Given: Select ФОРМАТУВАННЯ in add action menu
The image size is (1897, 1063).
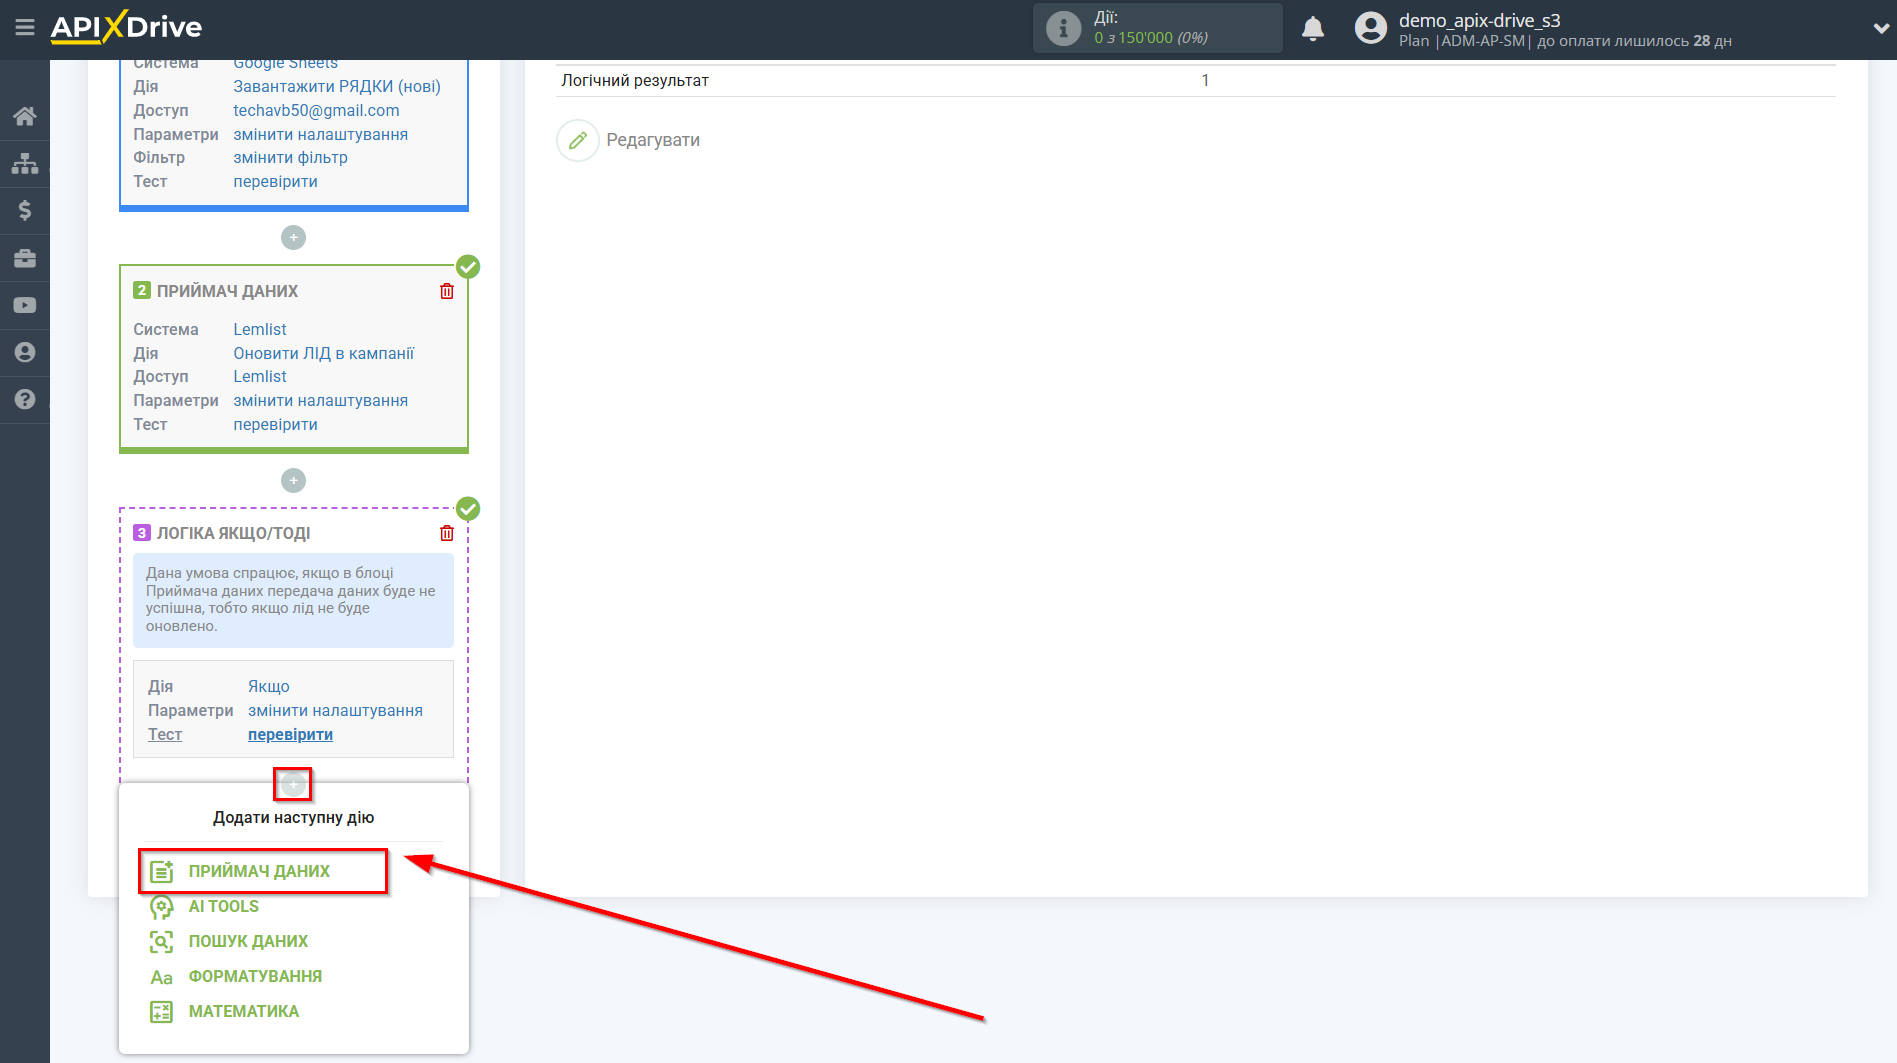Looking at the screenshot, I should click(255, 976).
